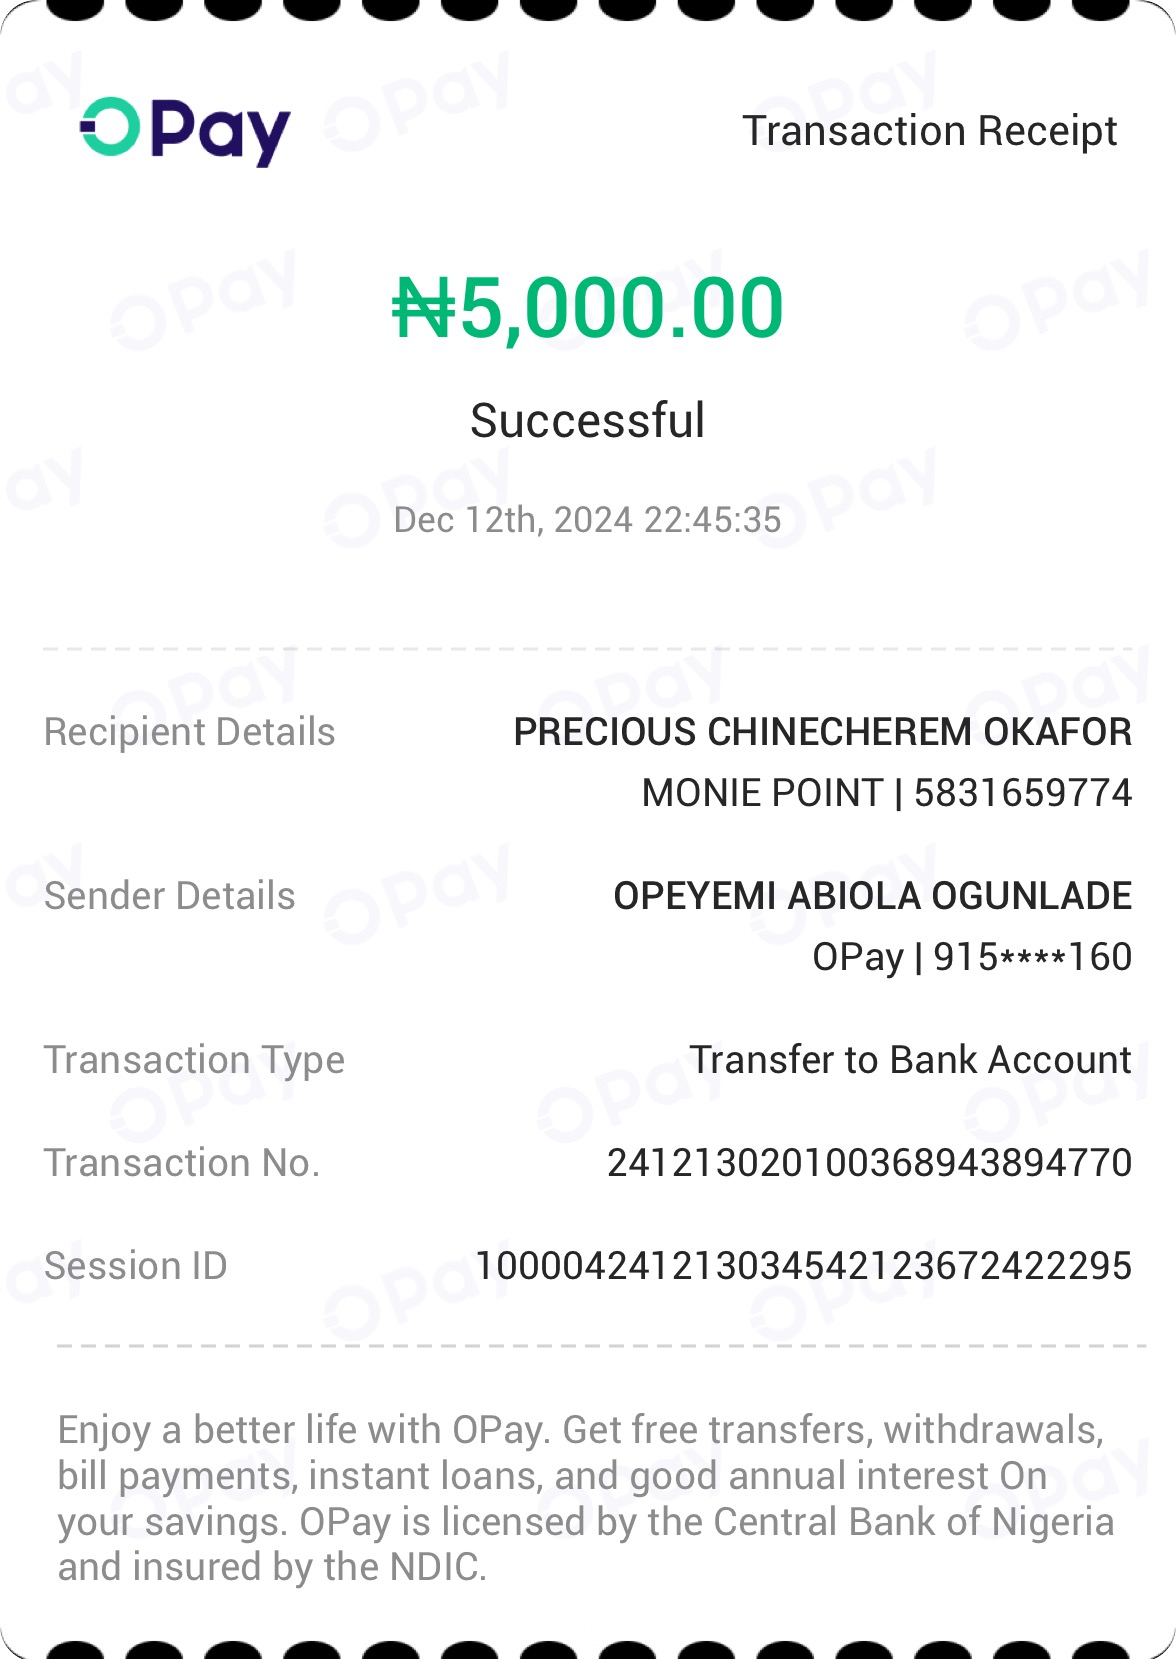Image resolution: width=1176 pixels, height=1659 pixels.
Task: Click the Session ID label
Action: click(136, 1266)
